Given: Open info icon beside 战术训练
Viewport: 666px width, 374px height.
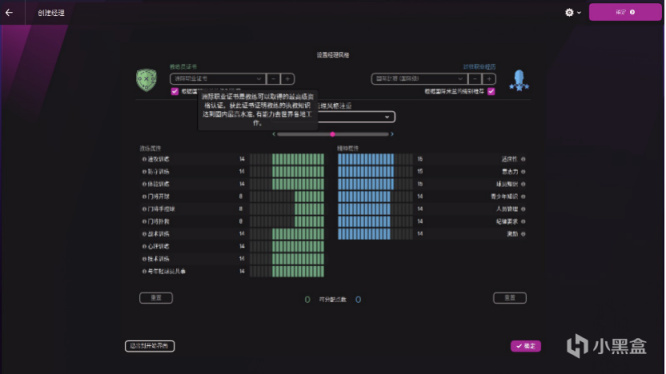Looking at the screenshot, I should click(x=144, y=234).
